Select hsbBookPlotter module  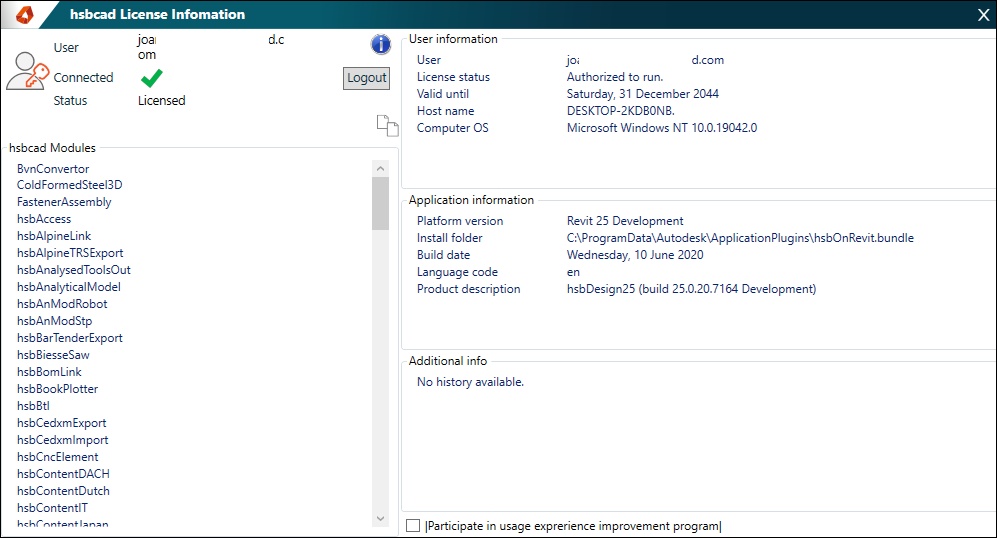tap(58, 389)
